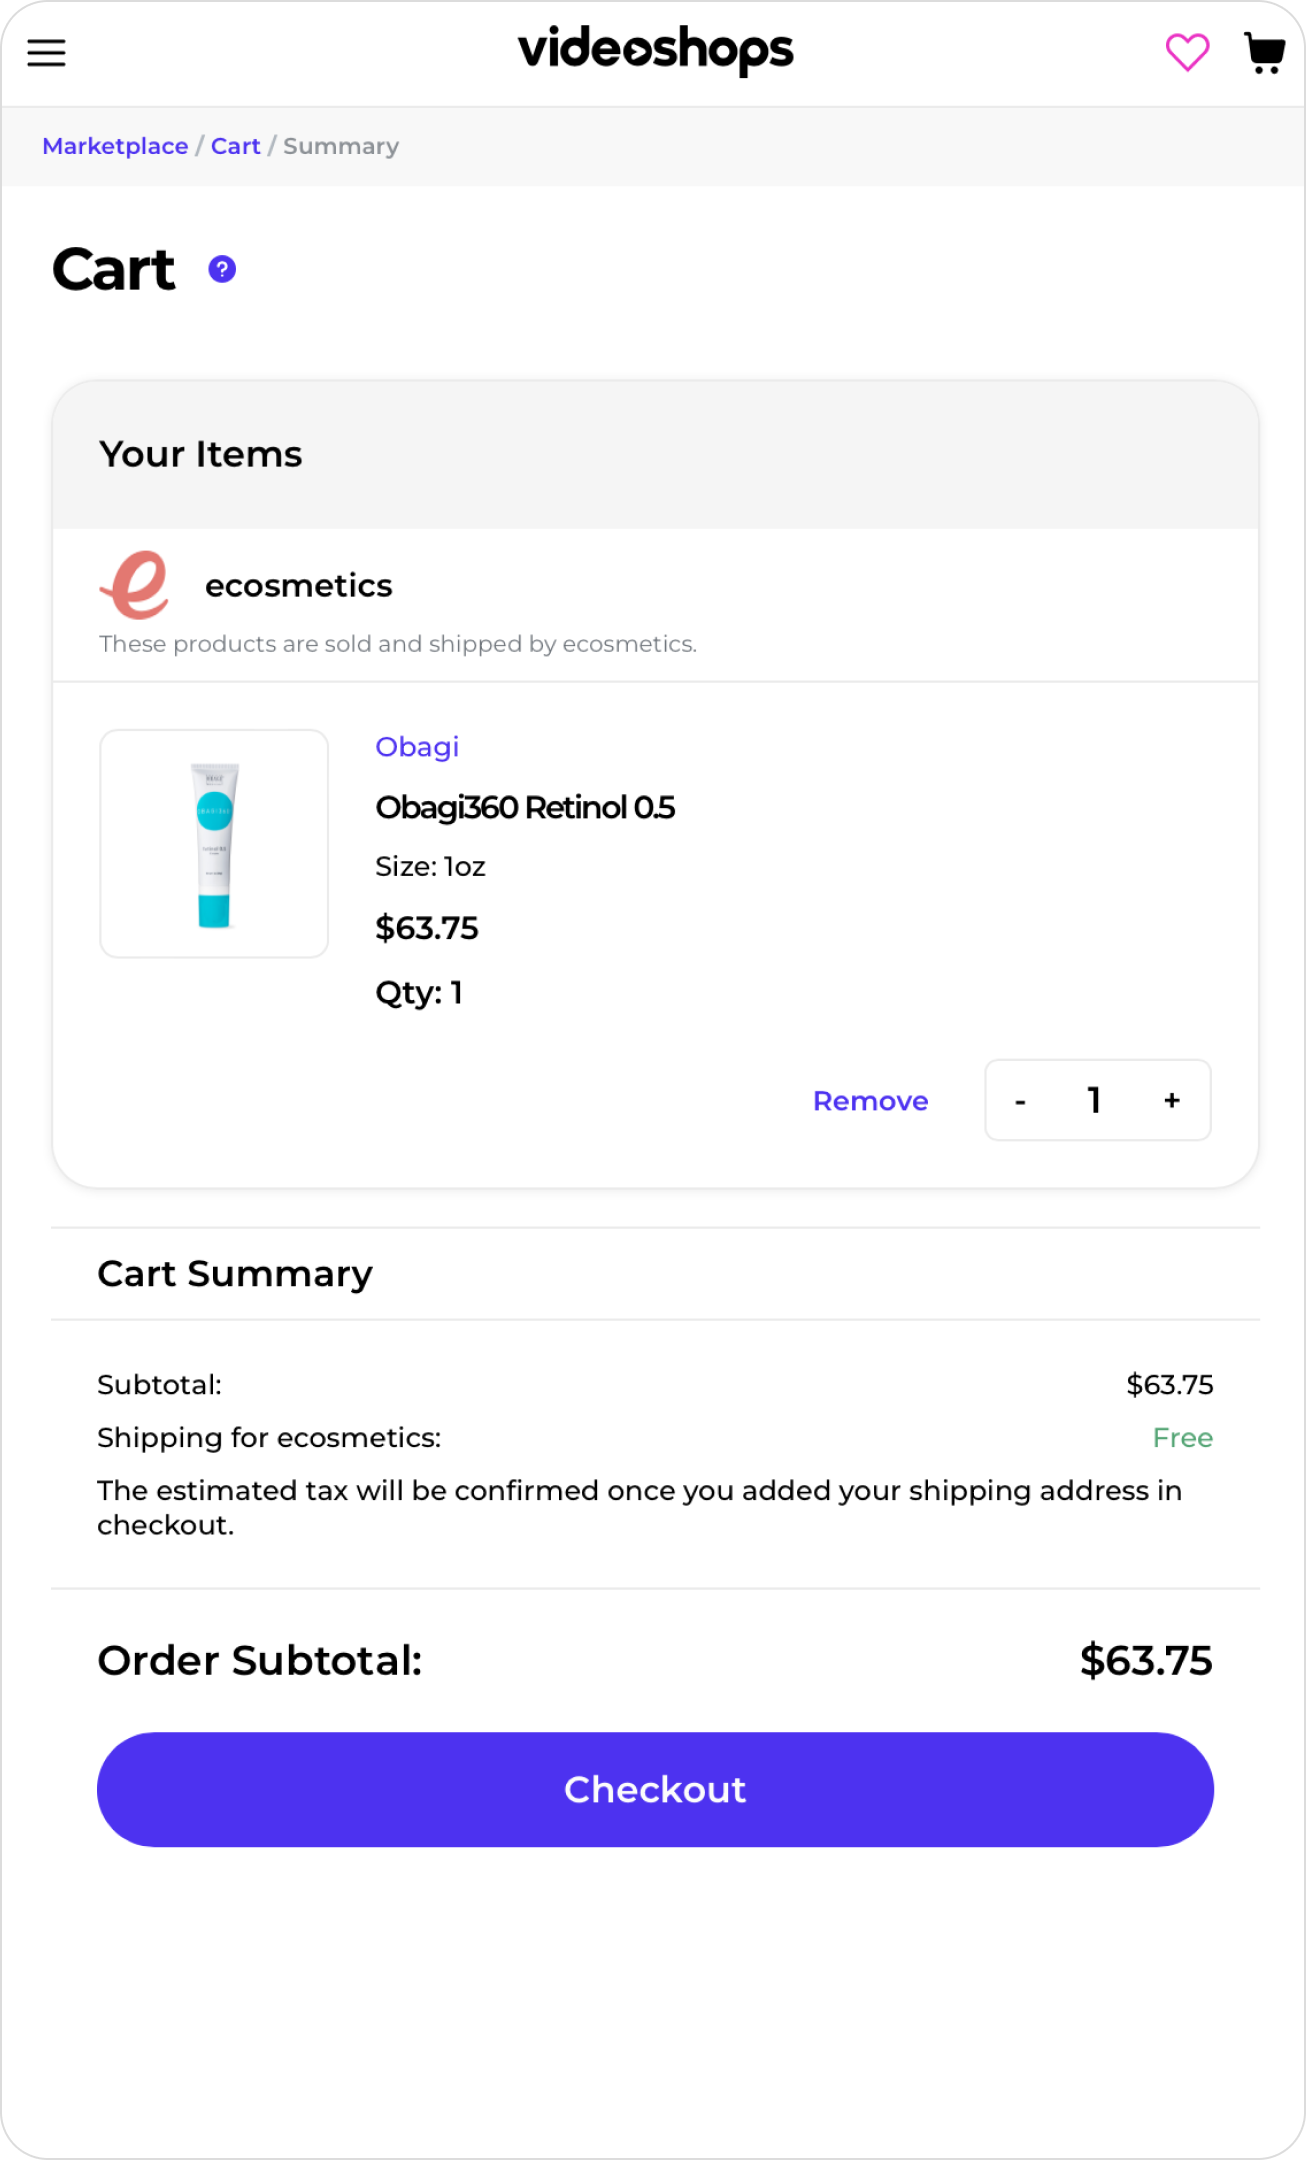Viewport: 1306px width, 2160px height.
Task: Click the Obagi360 Retinol 0.5 product title
Action: (x=525, y=807)
